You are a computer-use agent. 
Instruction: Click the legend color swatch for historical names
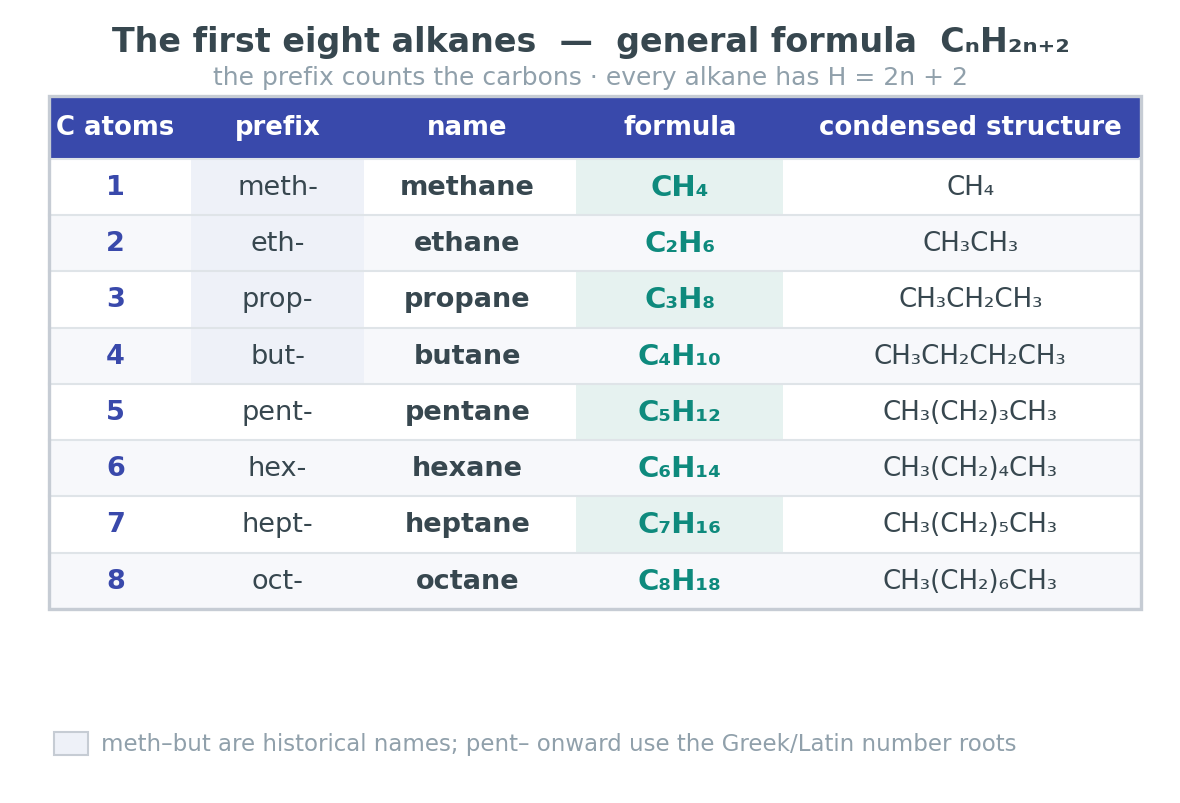[x=71, y=743]
